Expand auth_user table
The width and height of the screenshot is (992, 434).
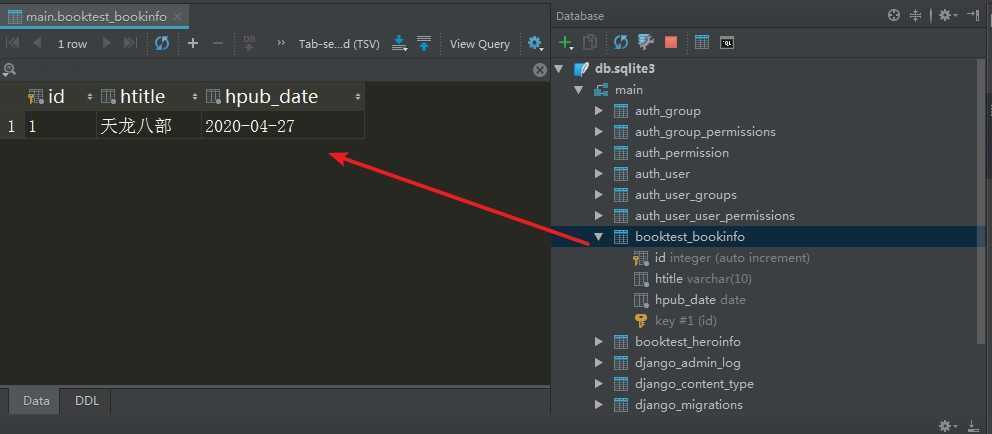click(x=598, y=173)
